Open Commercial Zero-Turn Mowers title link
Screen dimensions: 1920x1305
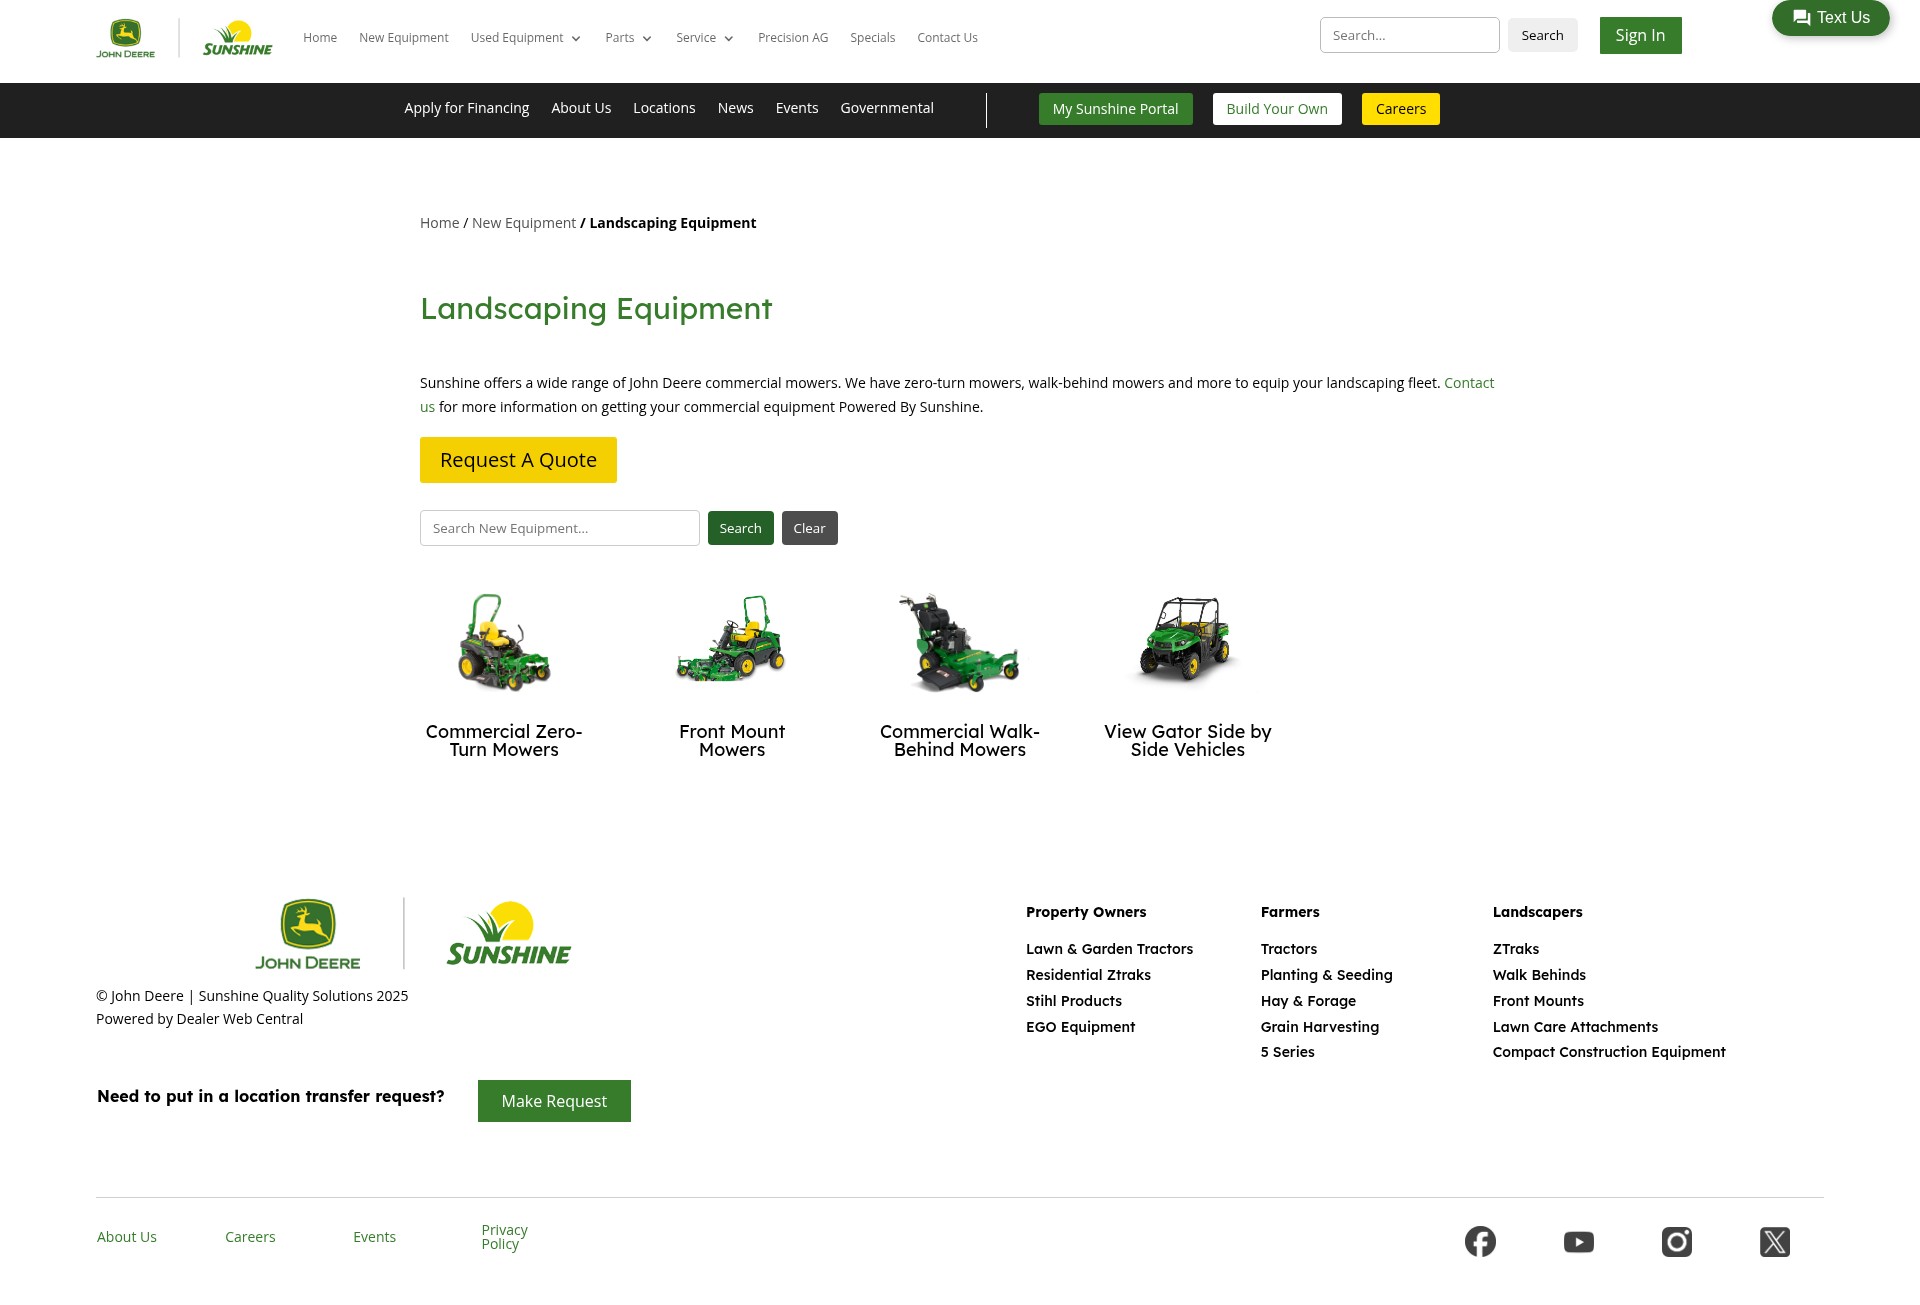tap(504, 741)
